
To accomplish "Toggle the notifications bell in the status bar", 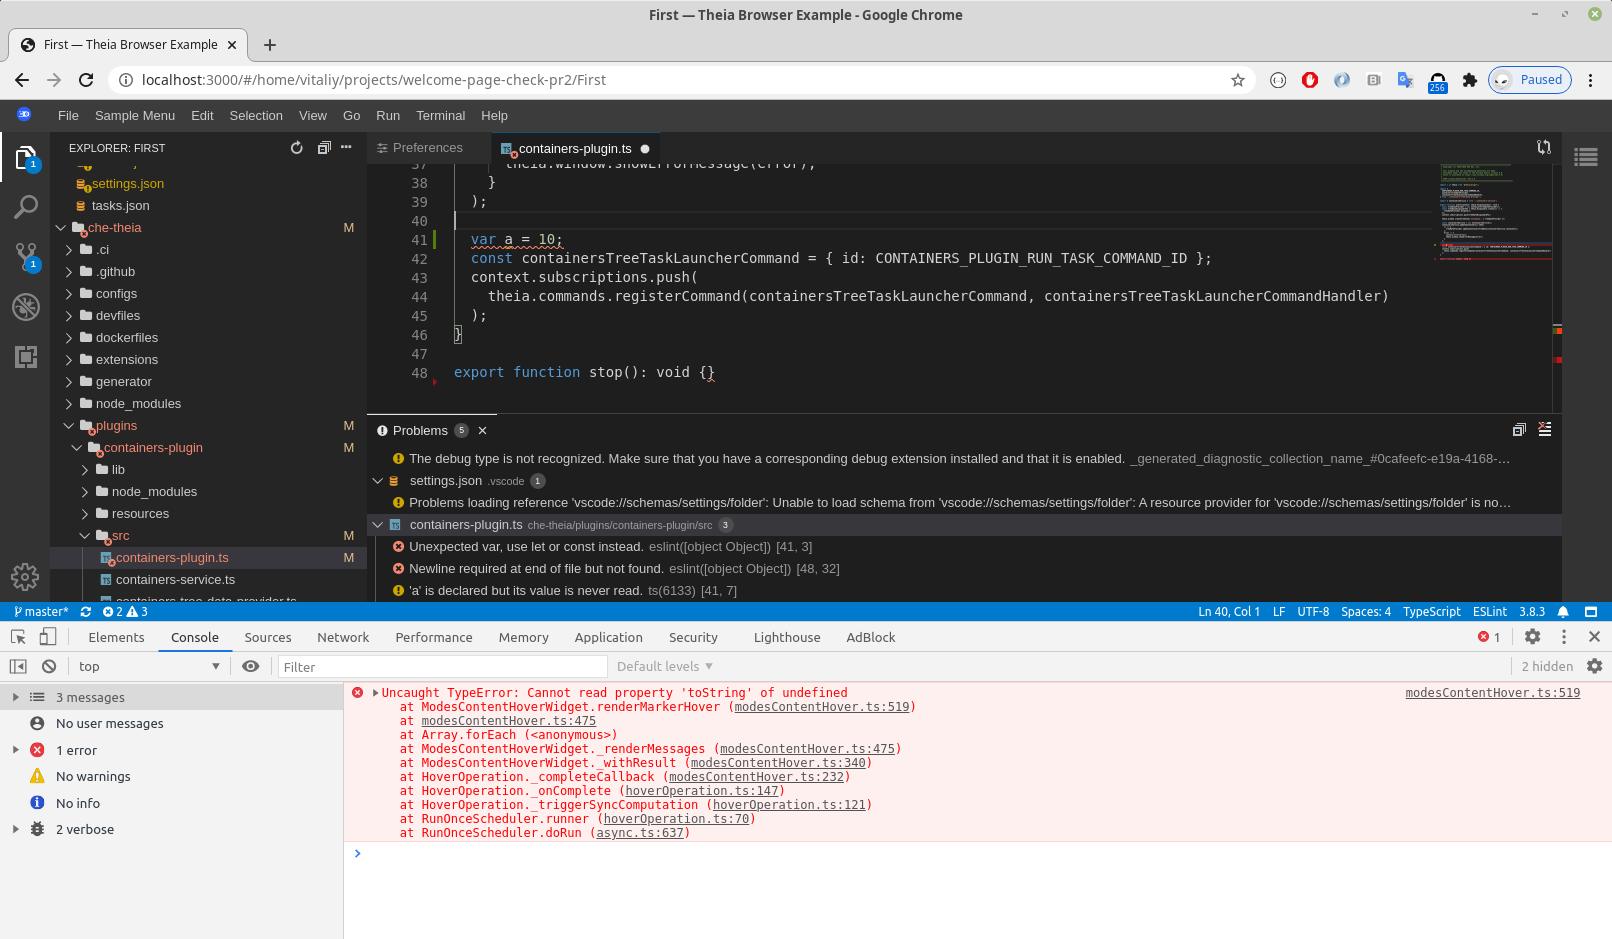I will [x=1564, y=611].
